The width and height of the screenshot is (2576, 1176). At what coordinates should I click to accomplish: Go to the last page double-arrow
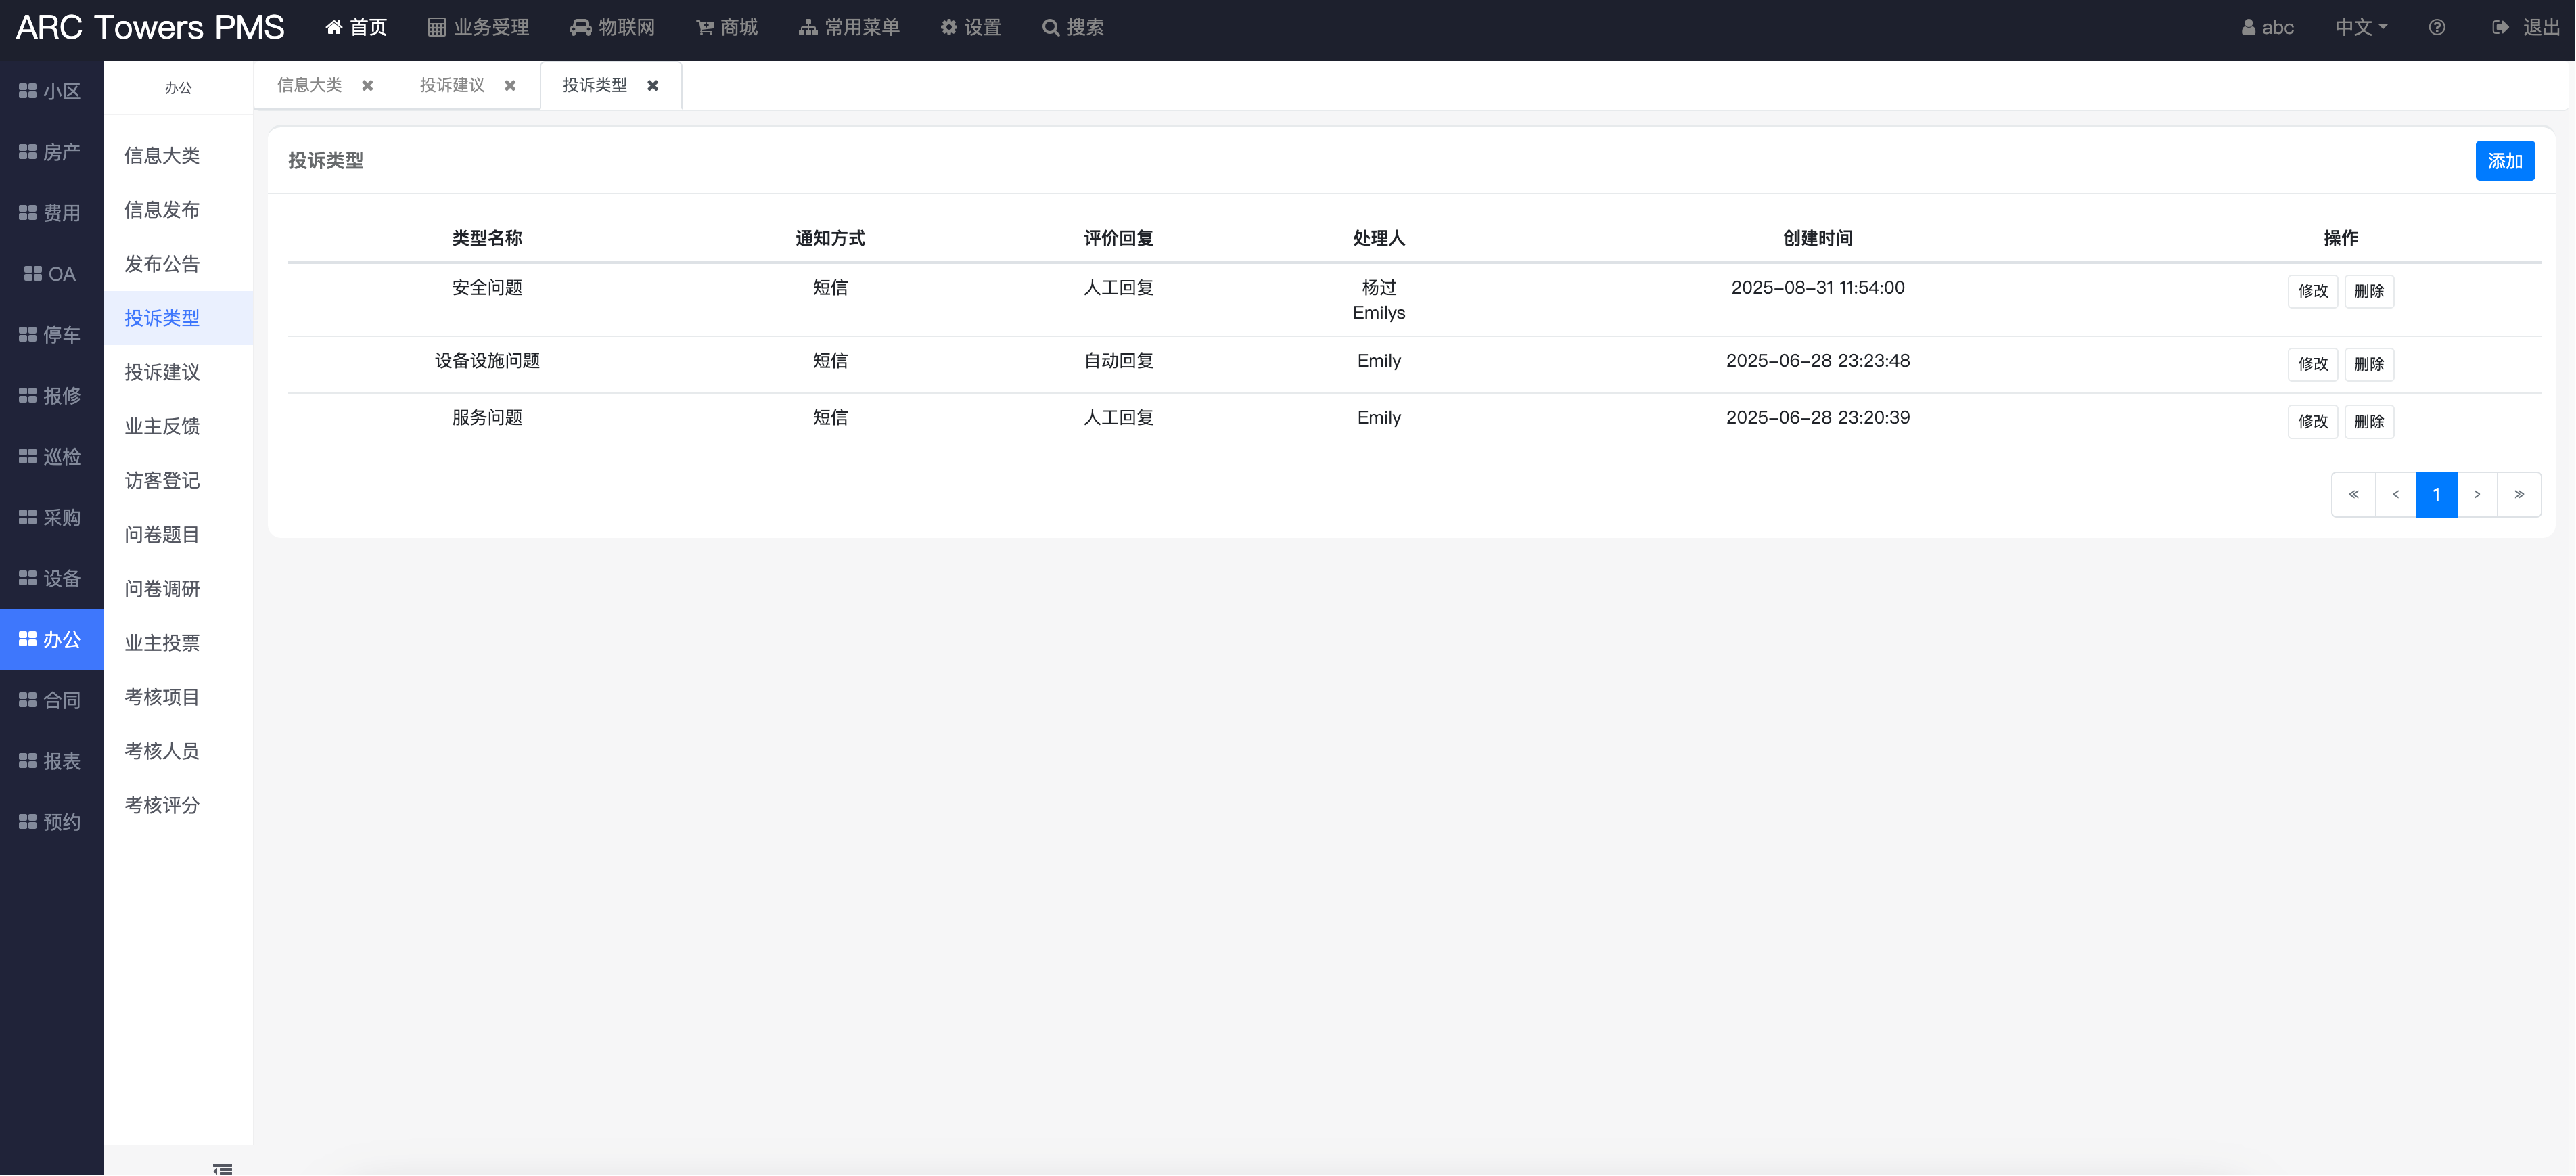pyautogui.click(x=2518, y=494)
